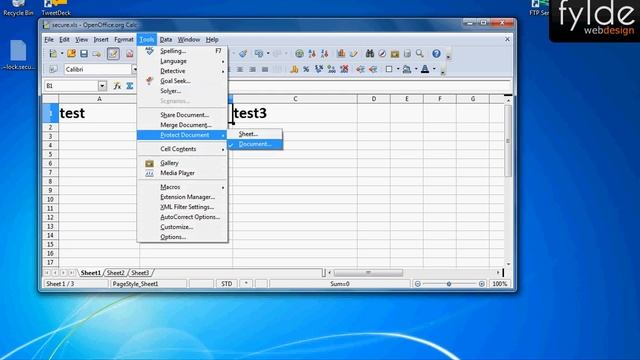Open the Borders dropdown arrow
The width and height of the screenshot is (640, 360).
[x=398, y=69]
